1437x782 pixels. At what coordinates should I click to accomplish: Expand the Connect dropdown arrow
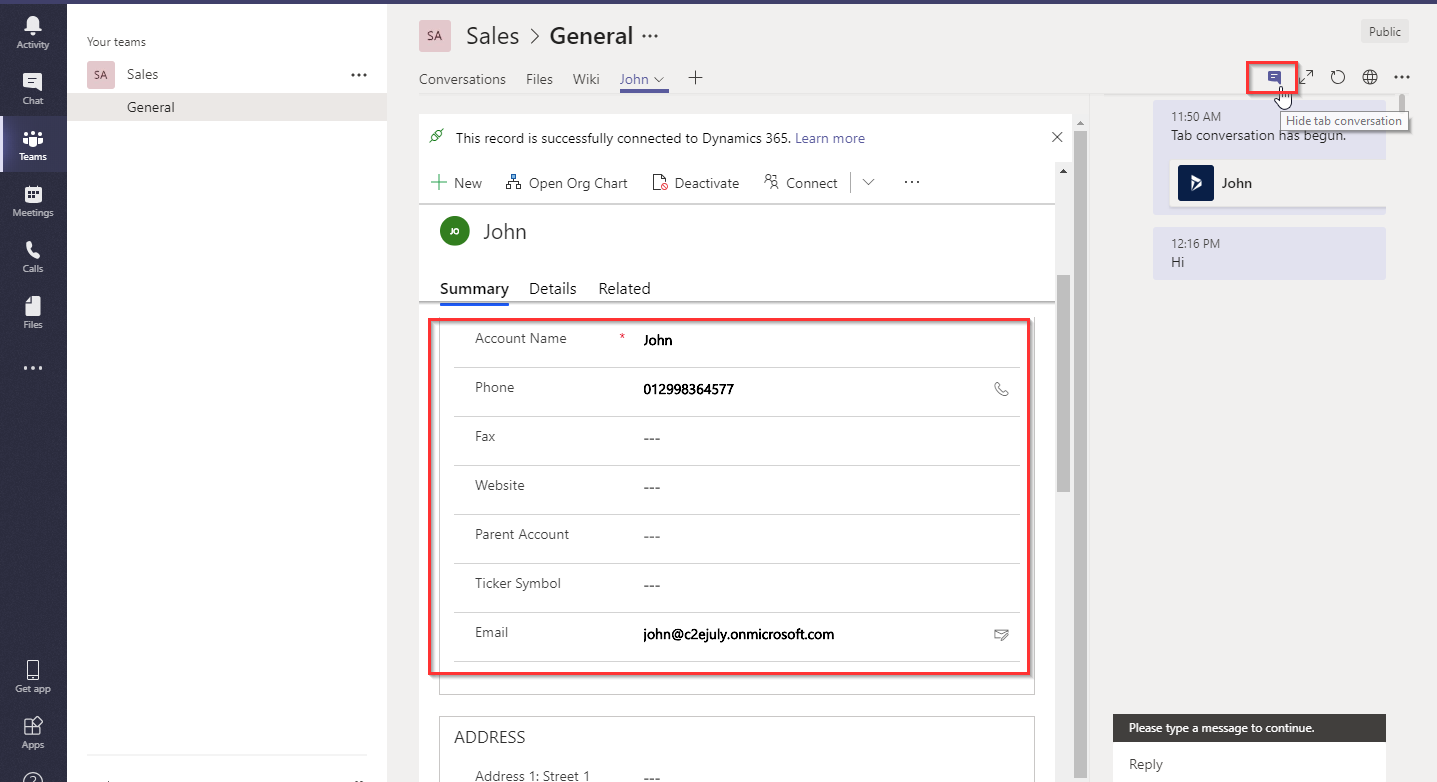coord(868,182)
